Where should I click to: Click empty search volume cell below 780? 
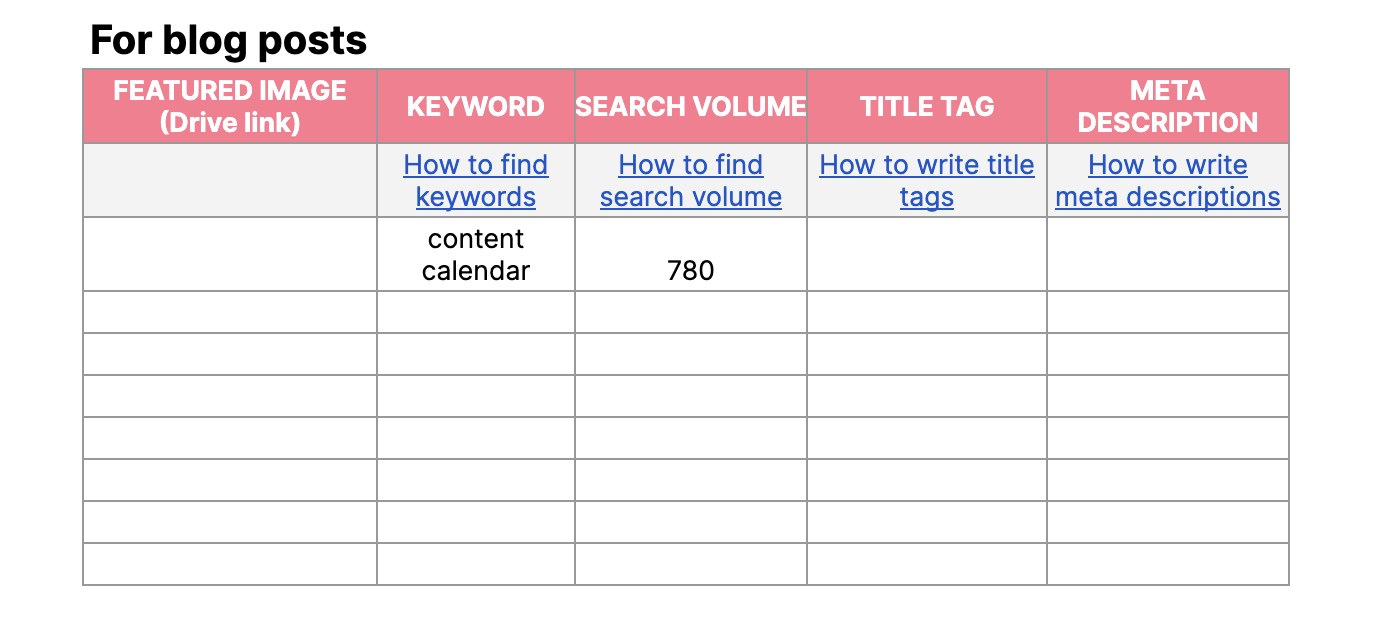pyautogui.click(x=690, y=312)
